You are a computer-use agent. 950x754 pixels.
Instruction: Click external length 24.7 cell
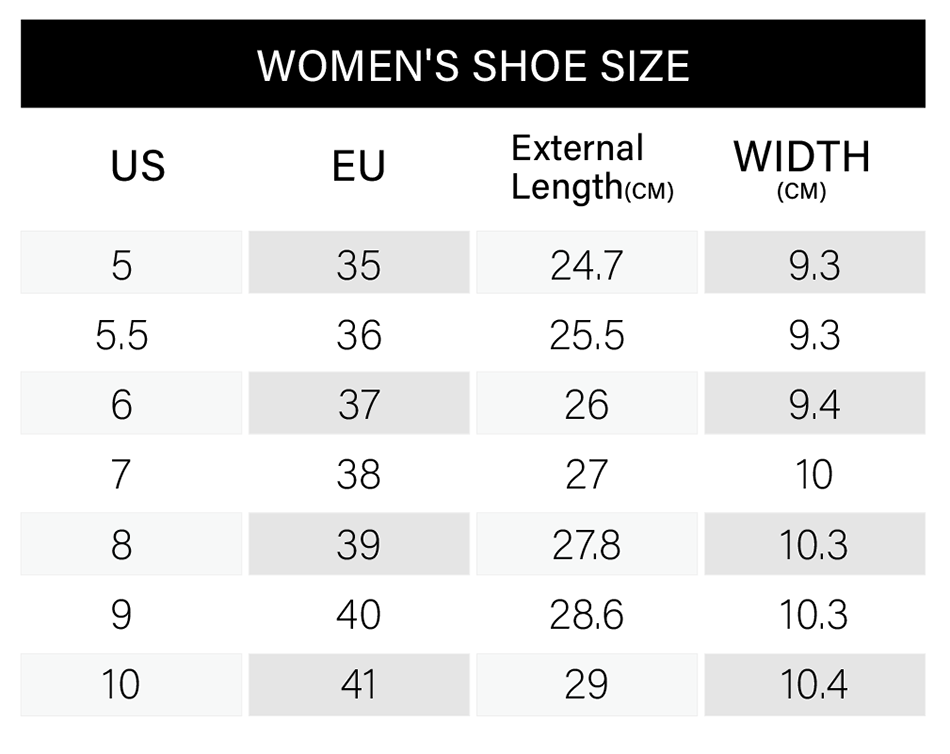tap(586, 262)
